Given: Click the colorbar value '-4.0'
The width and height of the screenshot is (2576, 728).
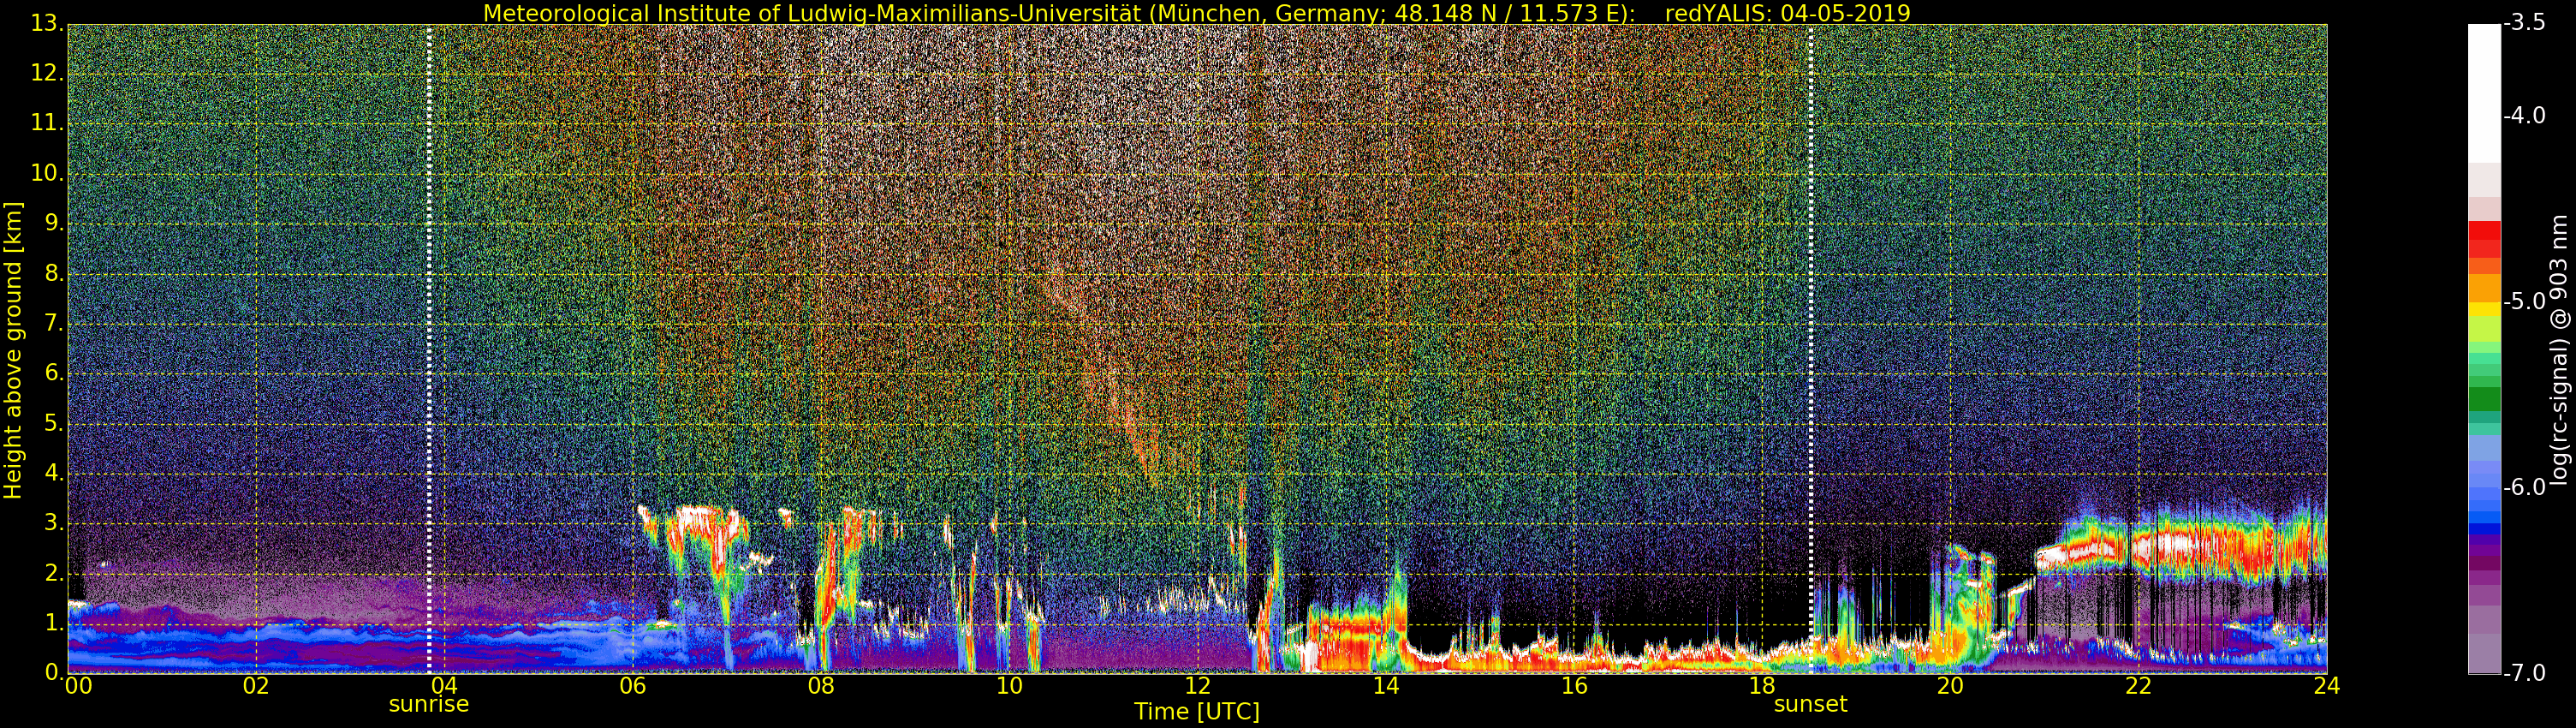Looking at the screenshot, I should [x=2525, y=116].
